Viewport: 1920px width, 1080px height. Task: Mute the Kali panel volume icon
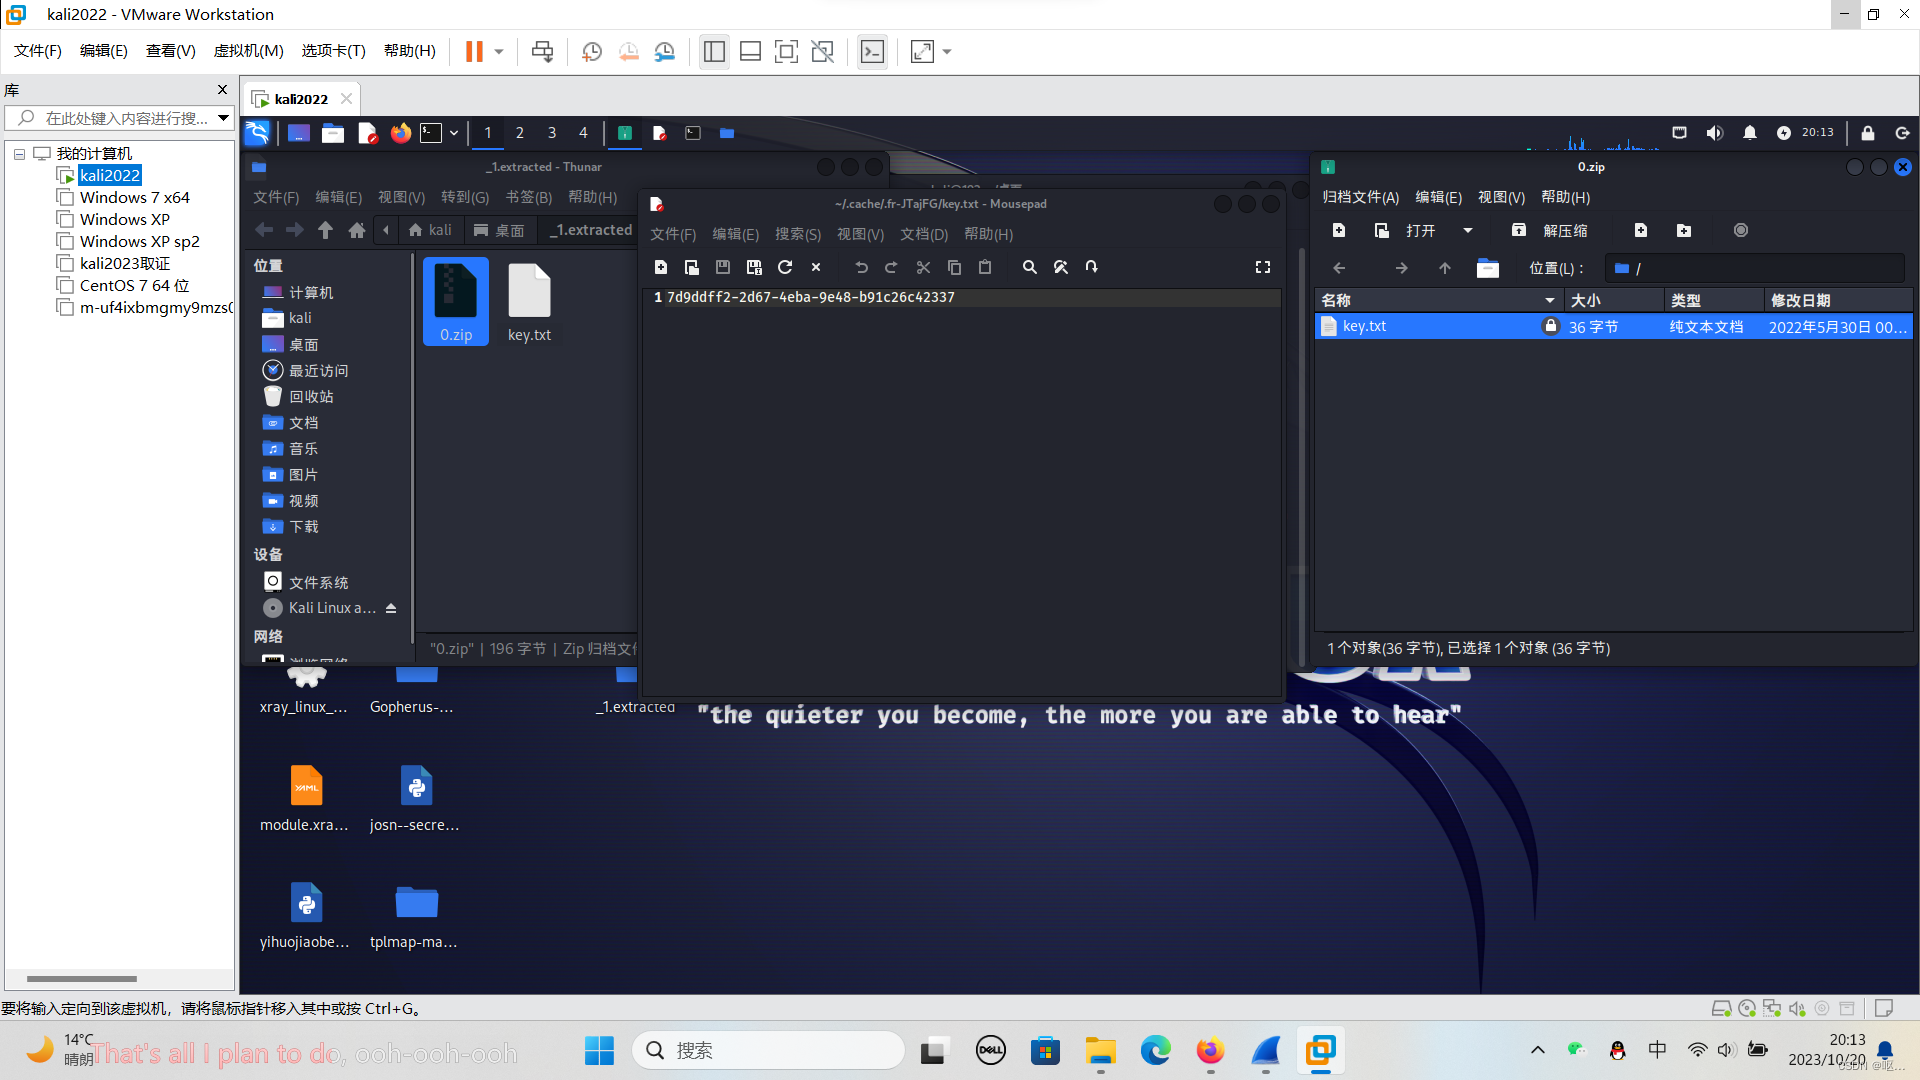click(1715, 133)
